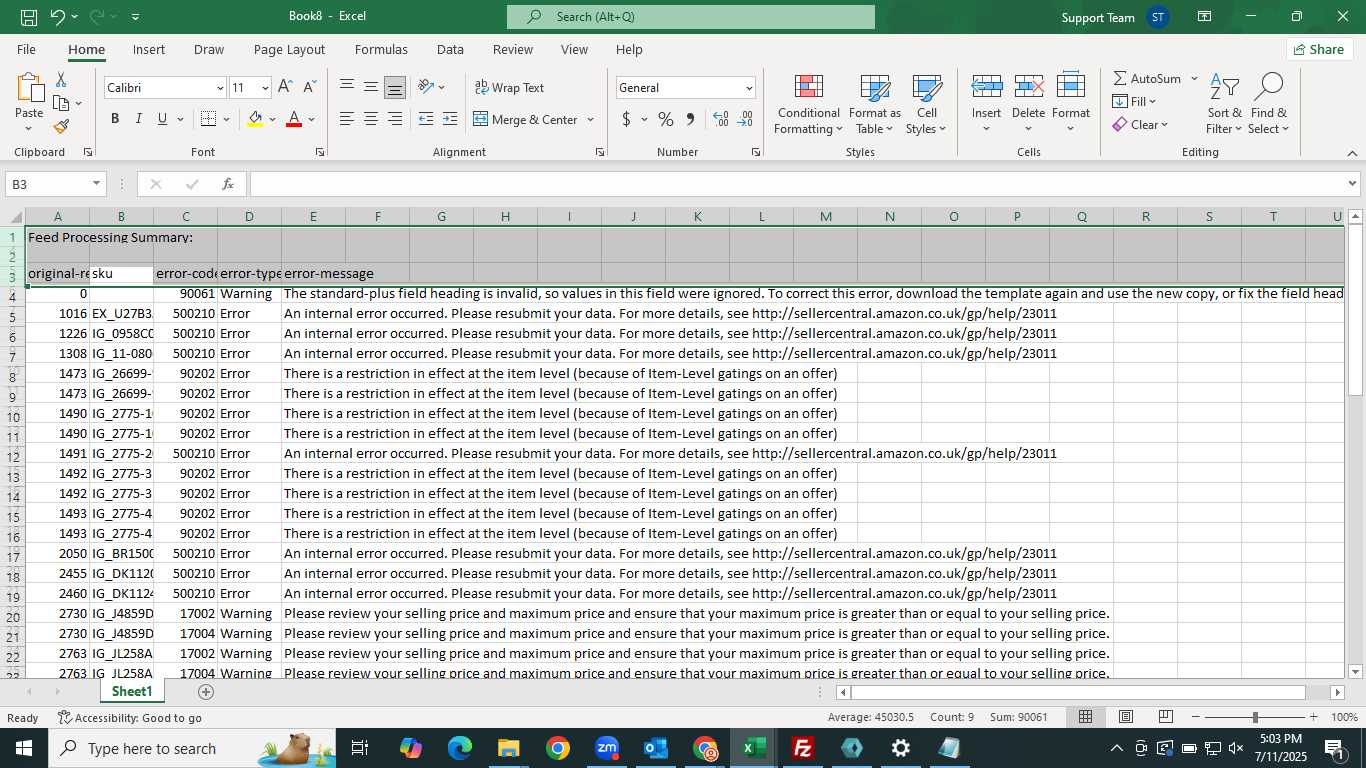Screen dimensions: 1366x768
Task: Click the Insert Function fx icon
Action: (x=227, y=184)
